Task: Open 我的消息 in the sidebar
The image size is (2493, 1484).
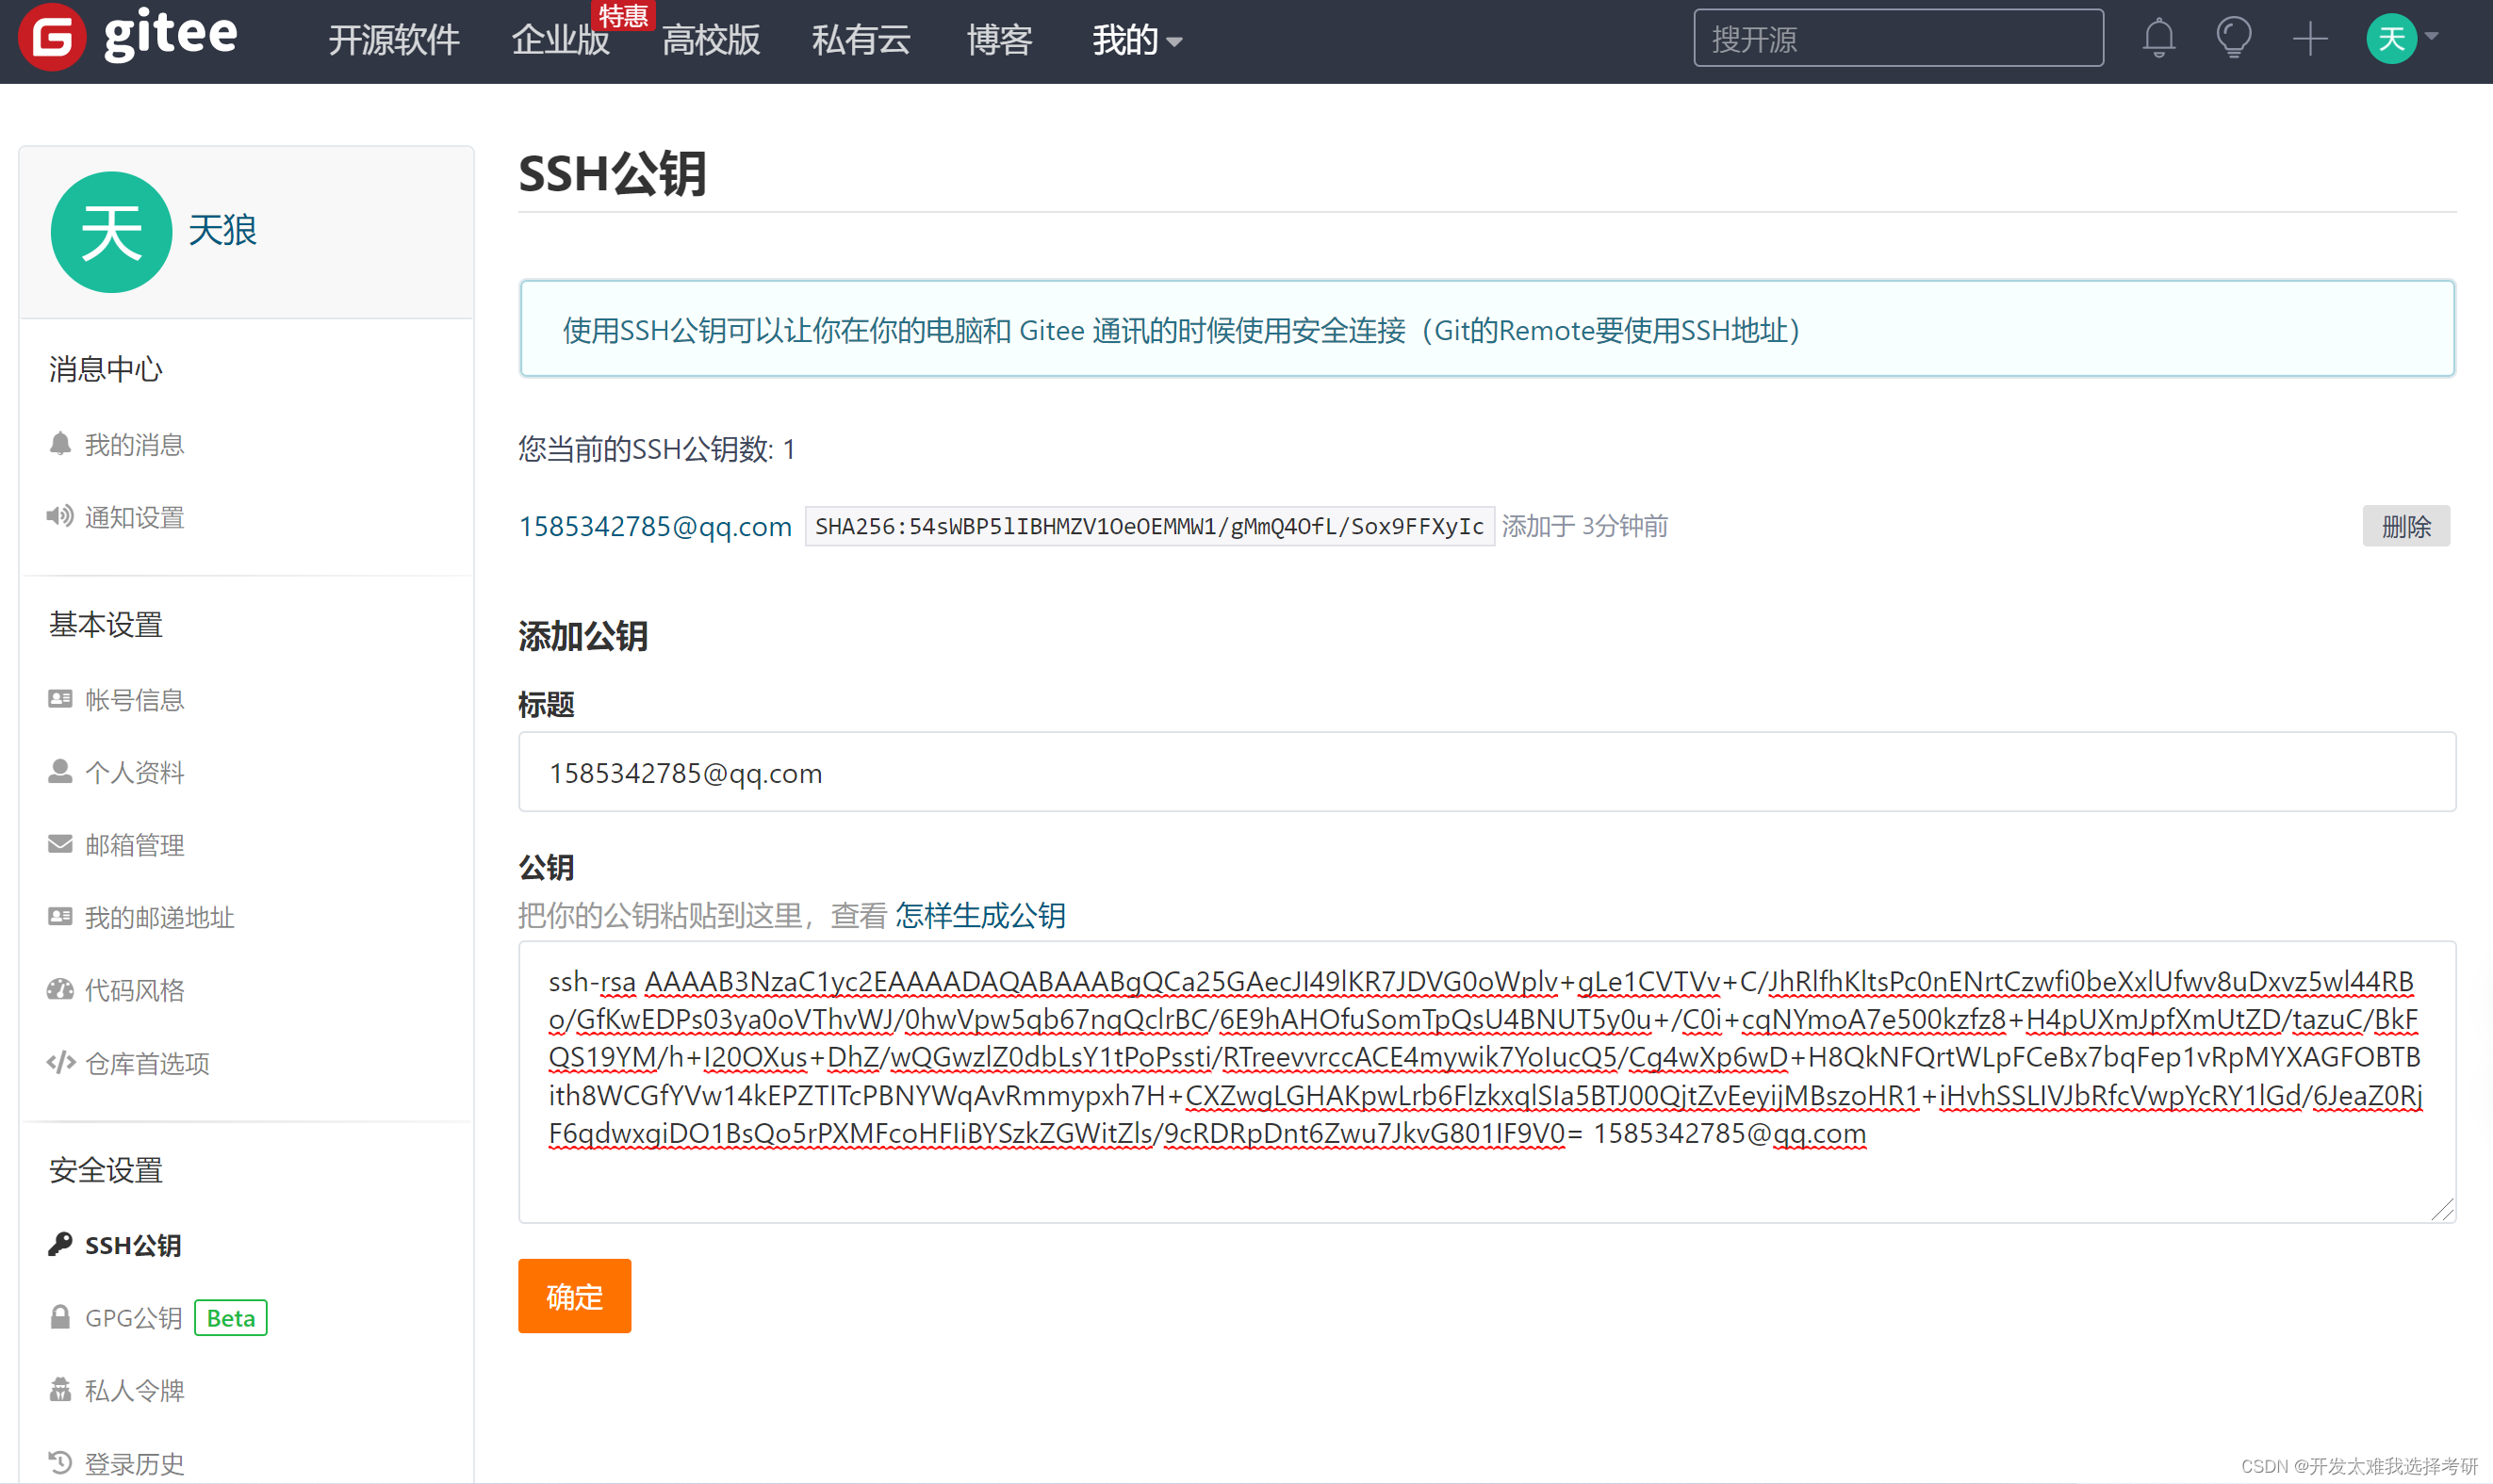Action: point(134,444)
